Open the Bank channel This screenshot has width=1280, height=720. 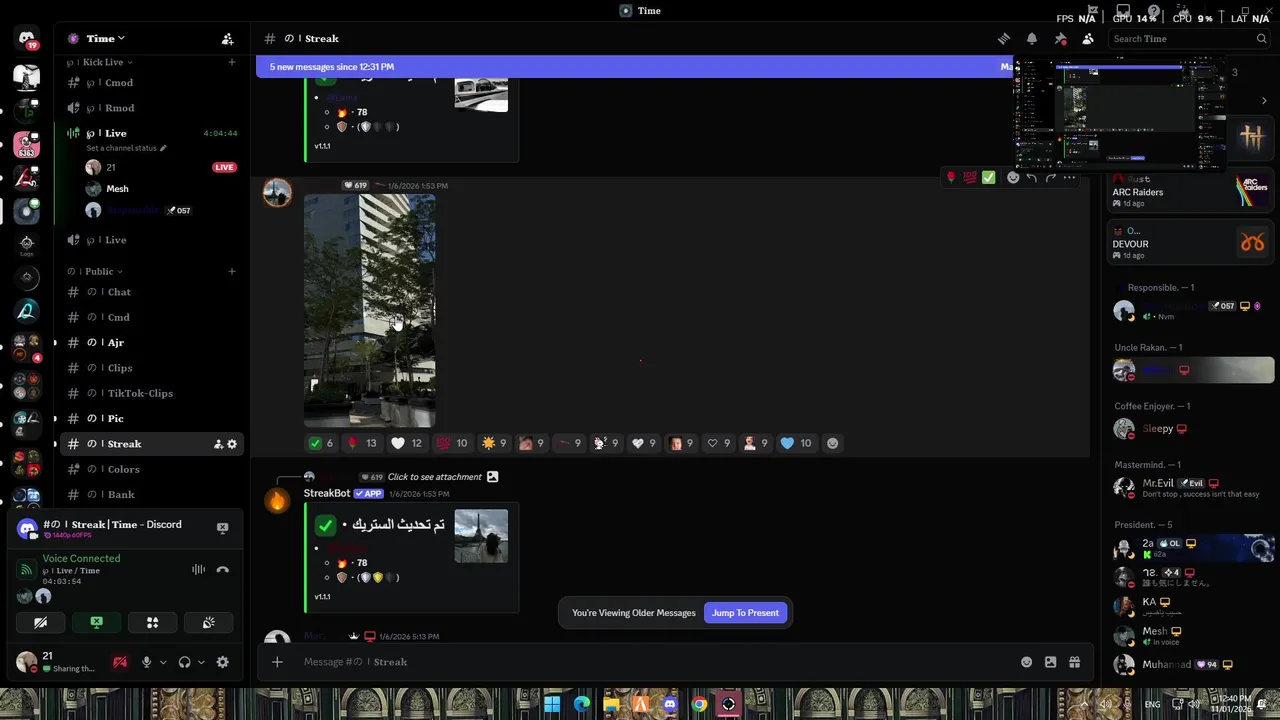150,494
